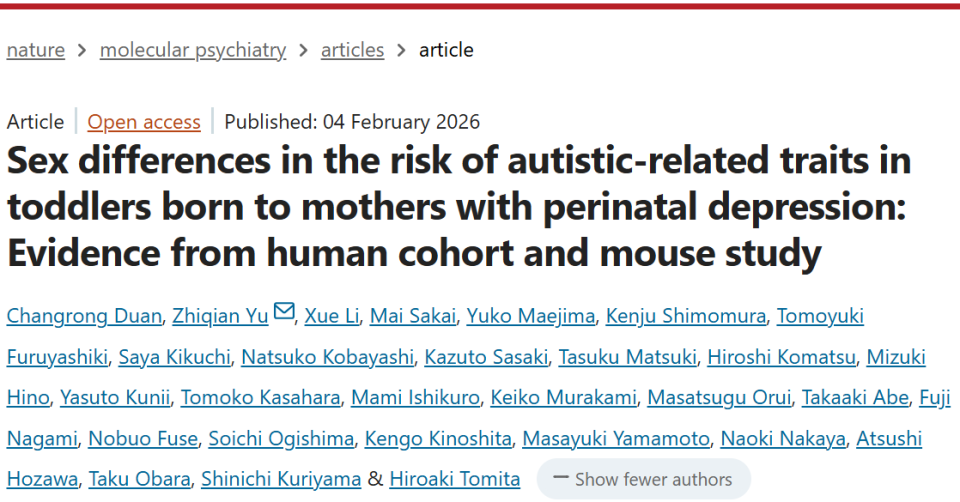Screen dimensions: 960x502
Task: Open author Tomoko Kasahara's details
Action: pyautogui.click(x=260, y=398)
